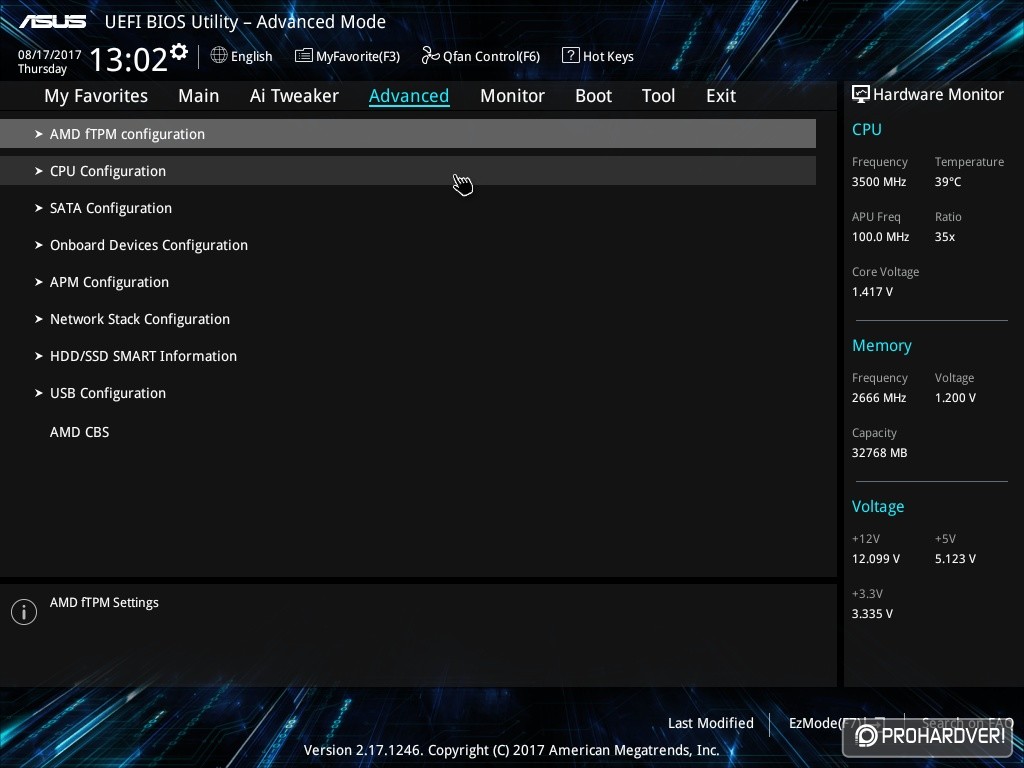The image size is (1024, 768).
Task: Switch to the Tool tab
Action: coord(658,96)
